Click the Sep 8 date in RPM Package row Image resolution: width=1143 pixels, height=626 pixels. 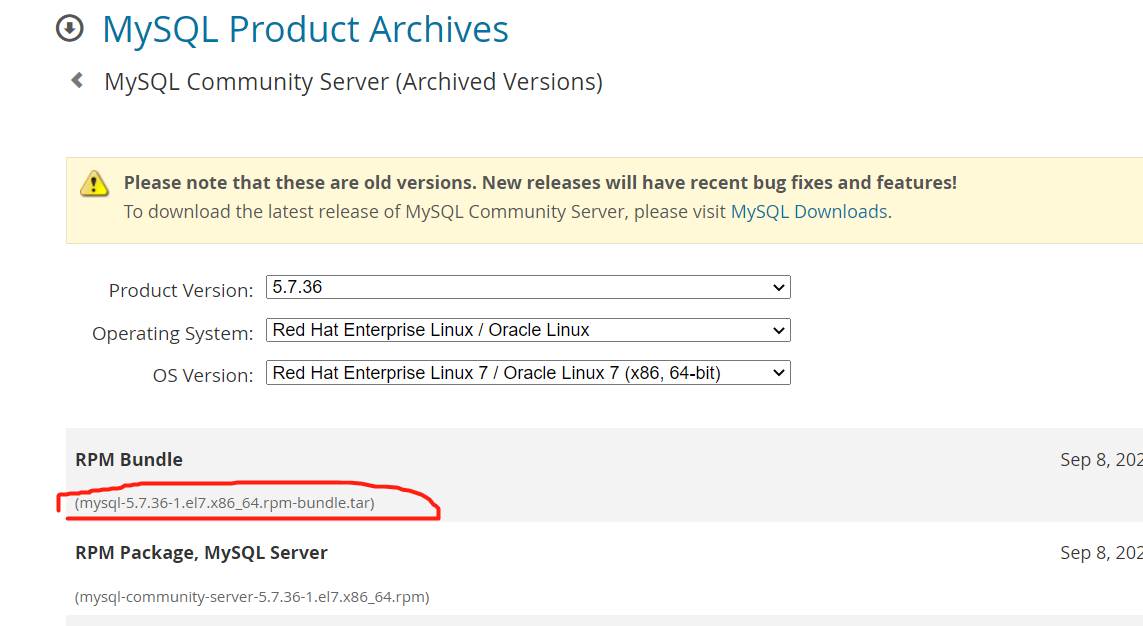(x=1100, y=553)
